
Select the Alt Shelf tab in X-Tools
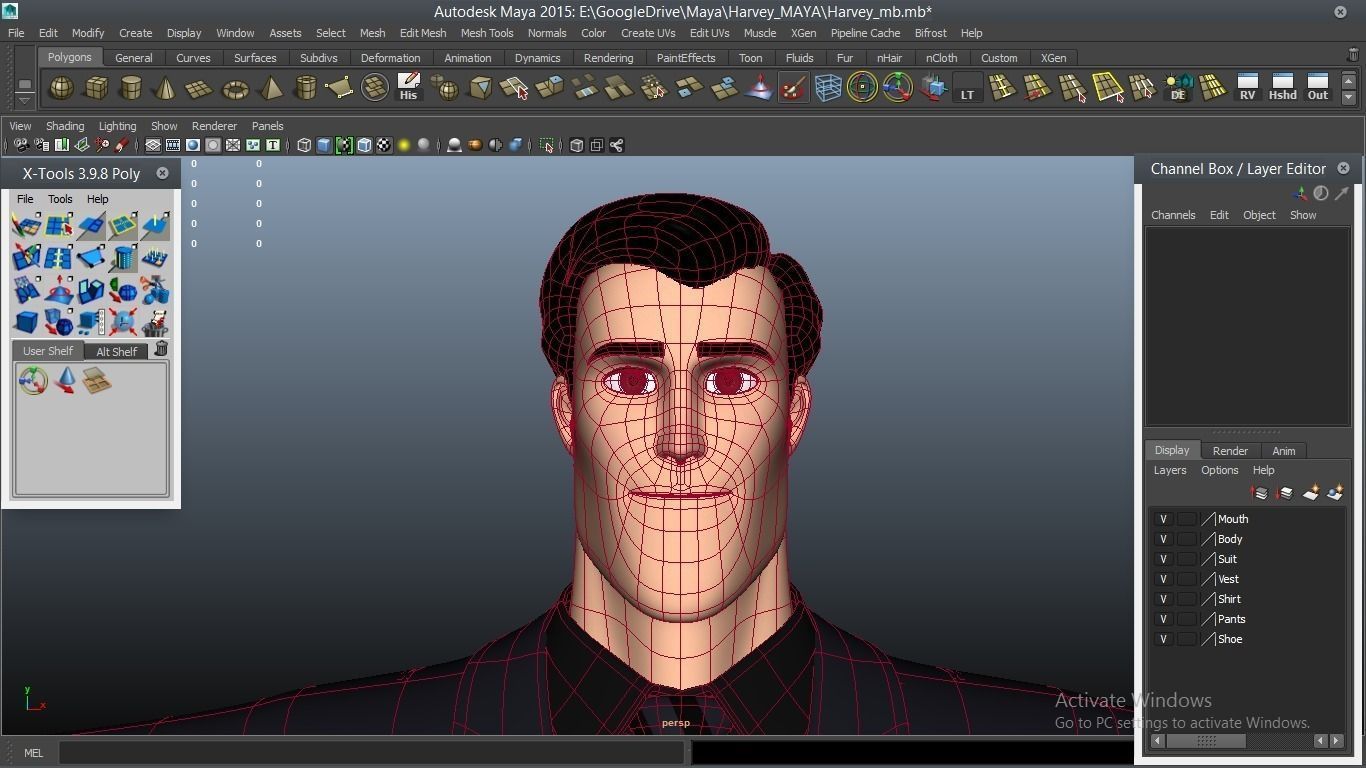(116, 351)
